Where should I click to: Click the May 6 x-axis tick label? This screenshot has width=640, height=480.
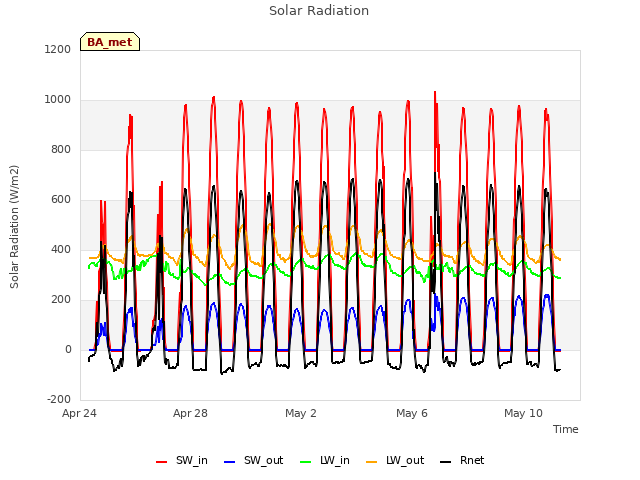click(x=412, y=413)
